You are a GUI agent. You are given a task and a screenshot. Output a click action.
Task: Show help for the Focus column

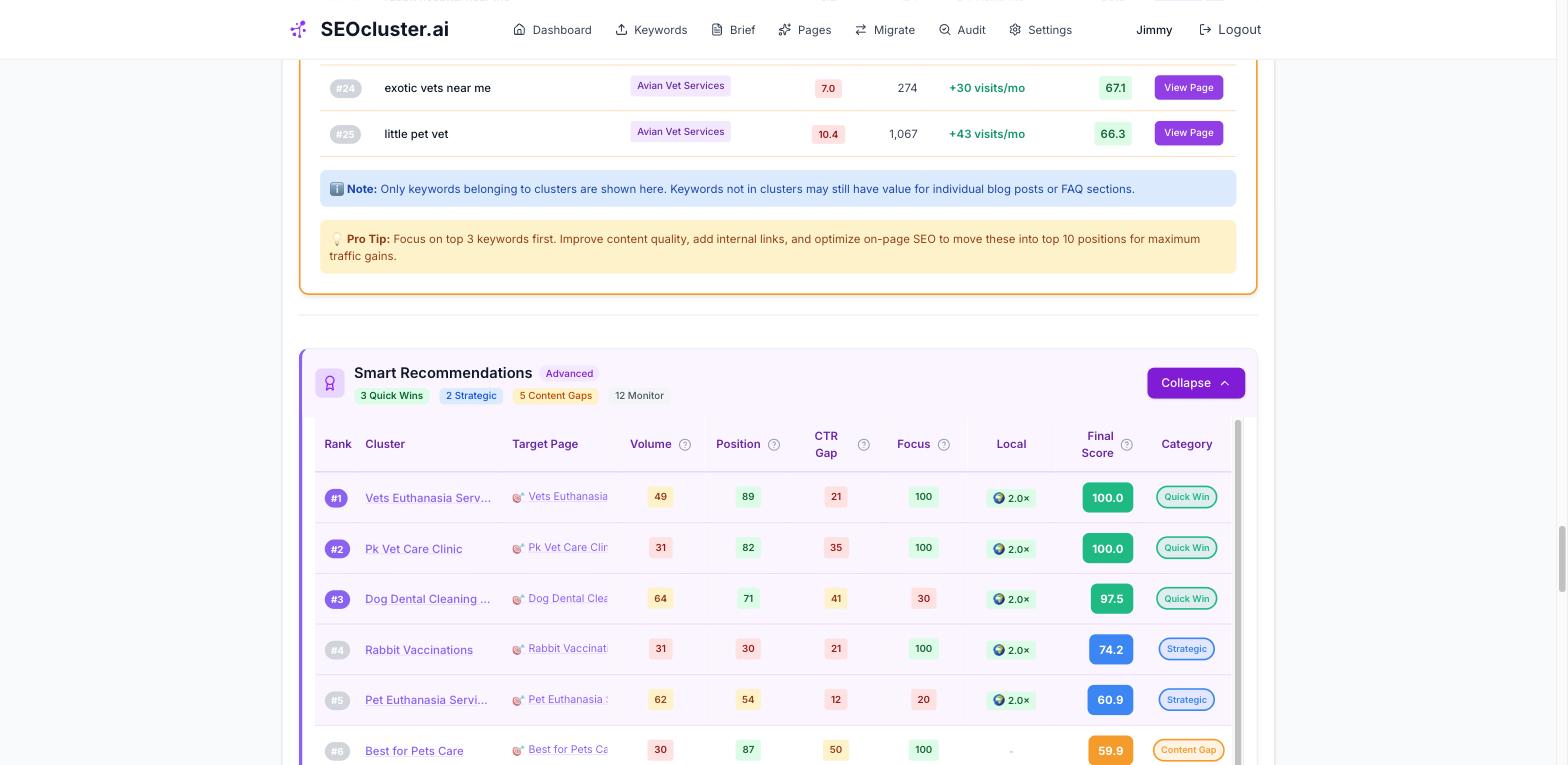tap(944, 445)
